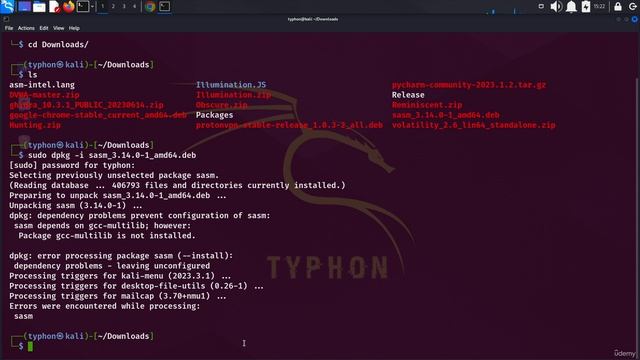Click the panel clock 15:22

coord(599,7)
